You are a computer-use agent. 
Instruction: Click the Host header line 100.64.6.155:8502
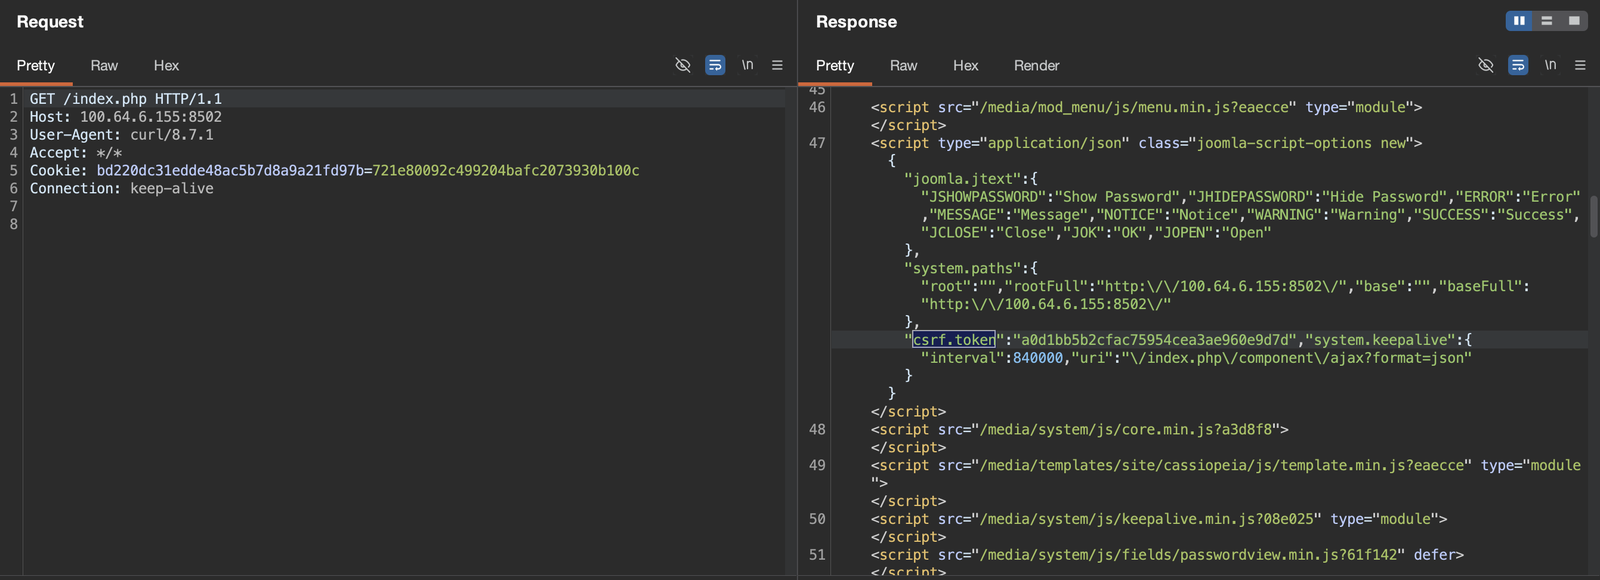(126, 117)
